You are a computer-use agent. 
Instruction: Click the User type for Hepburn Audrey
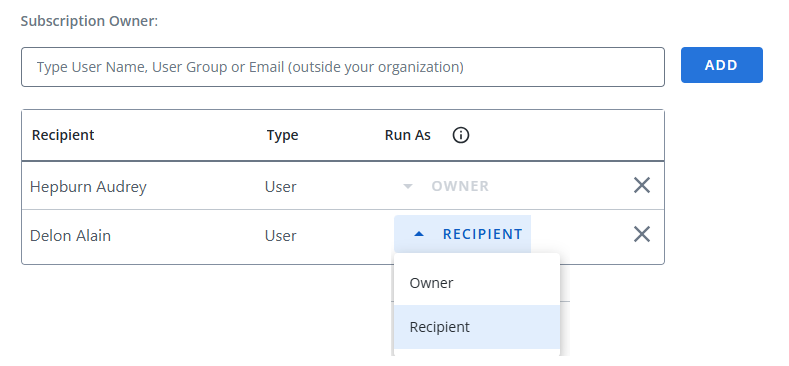[x=280, y=187]
